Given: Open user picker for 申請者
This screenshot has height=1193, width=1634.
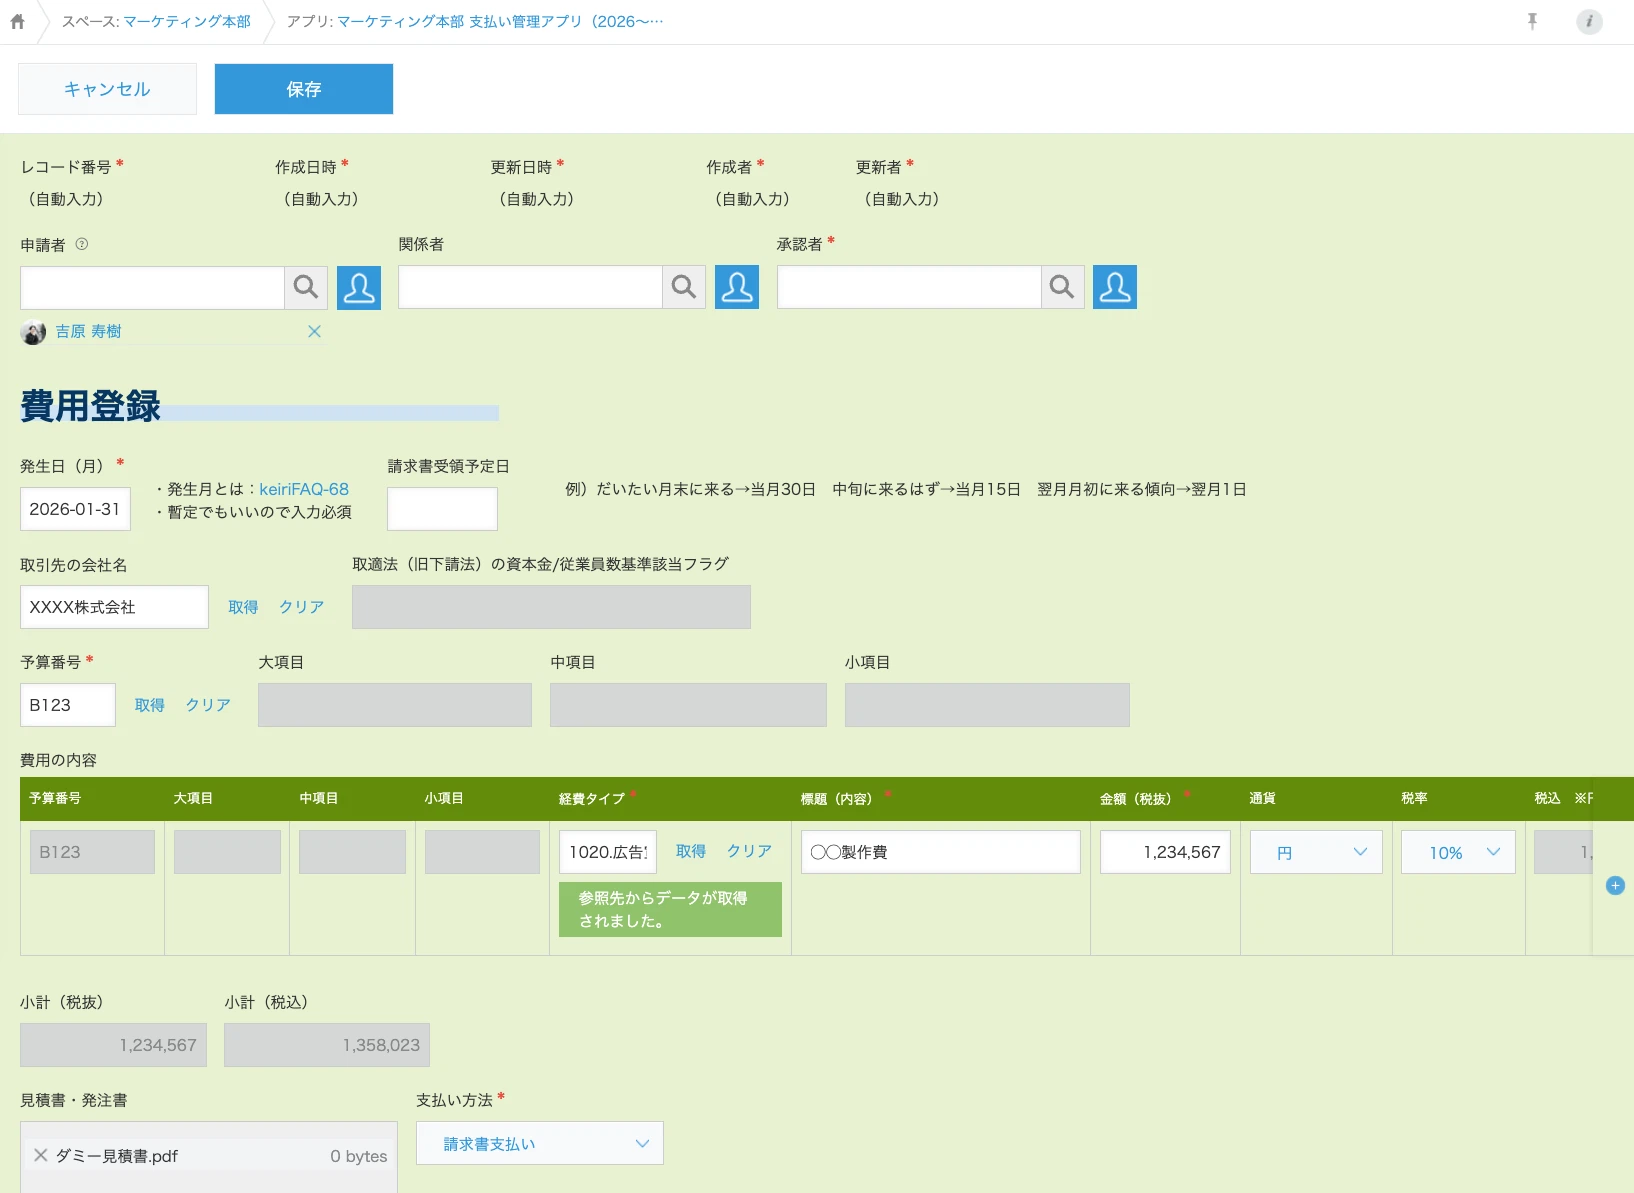Looking at the screenshot, I should click(359, 287).
